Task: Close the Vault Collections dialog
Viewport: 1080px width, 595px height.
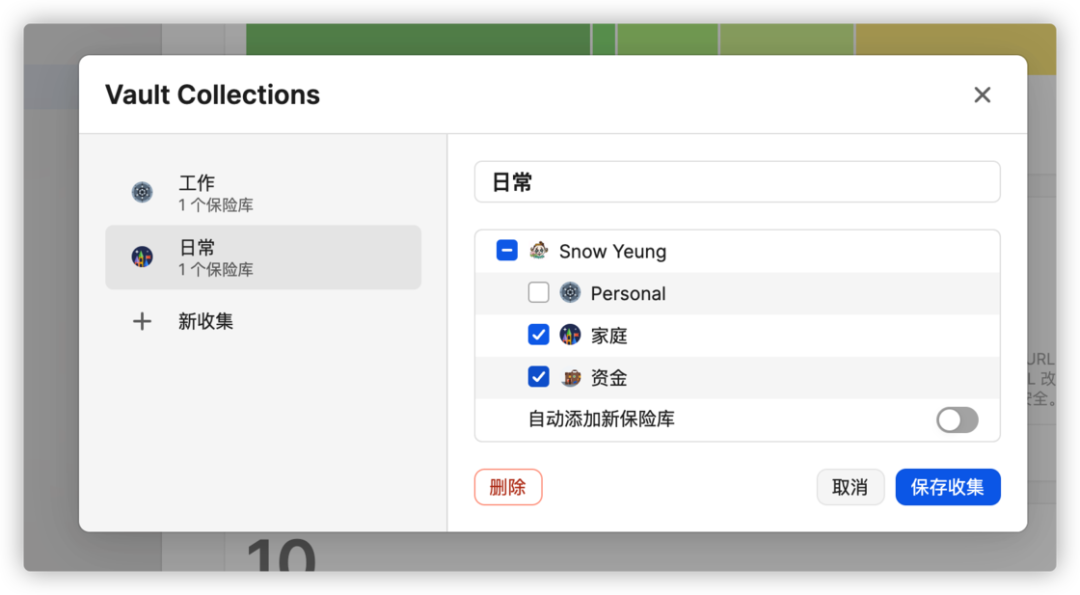Action: [982, 95]
